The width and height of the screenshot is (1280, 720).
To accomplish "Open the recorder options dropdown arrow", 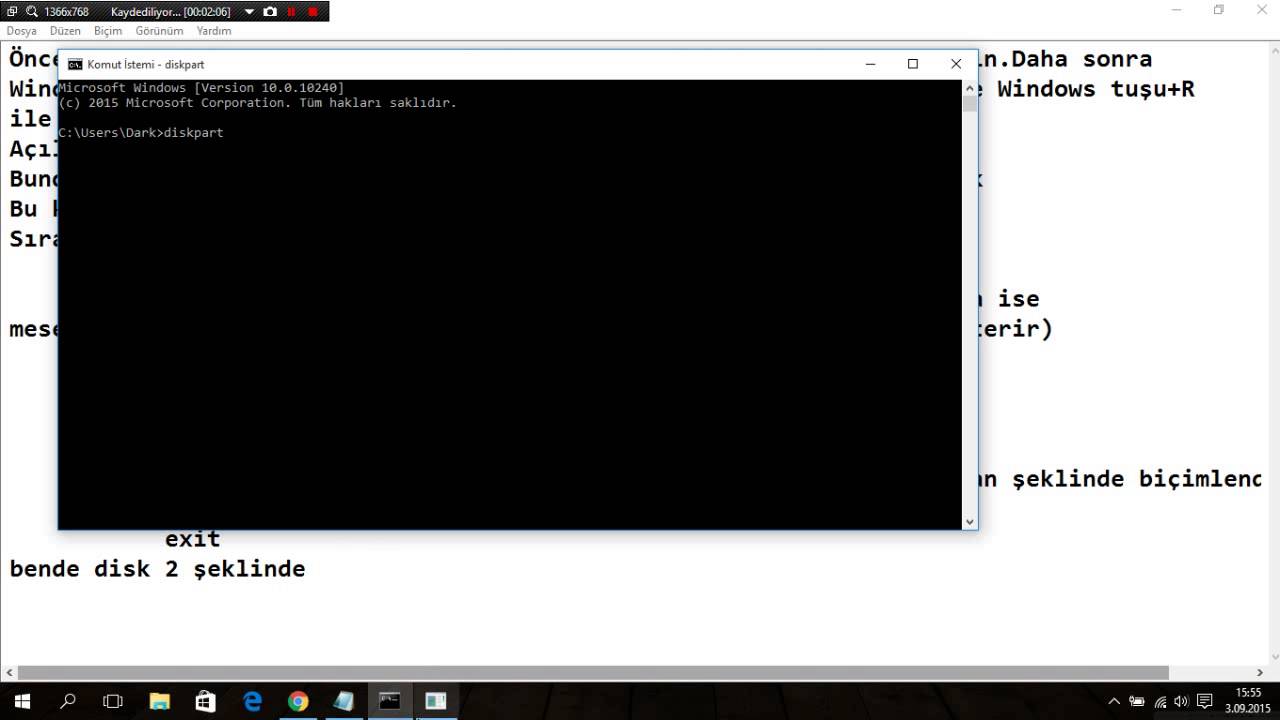I will [249, 12].
